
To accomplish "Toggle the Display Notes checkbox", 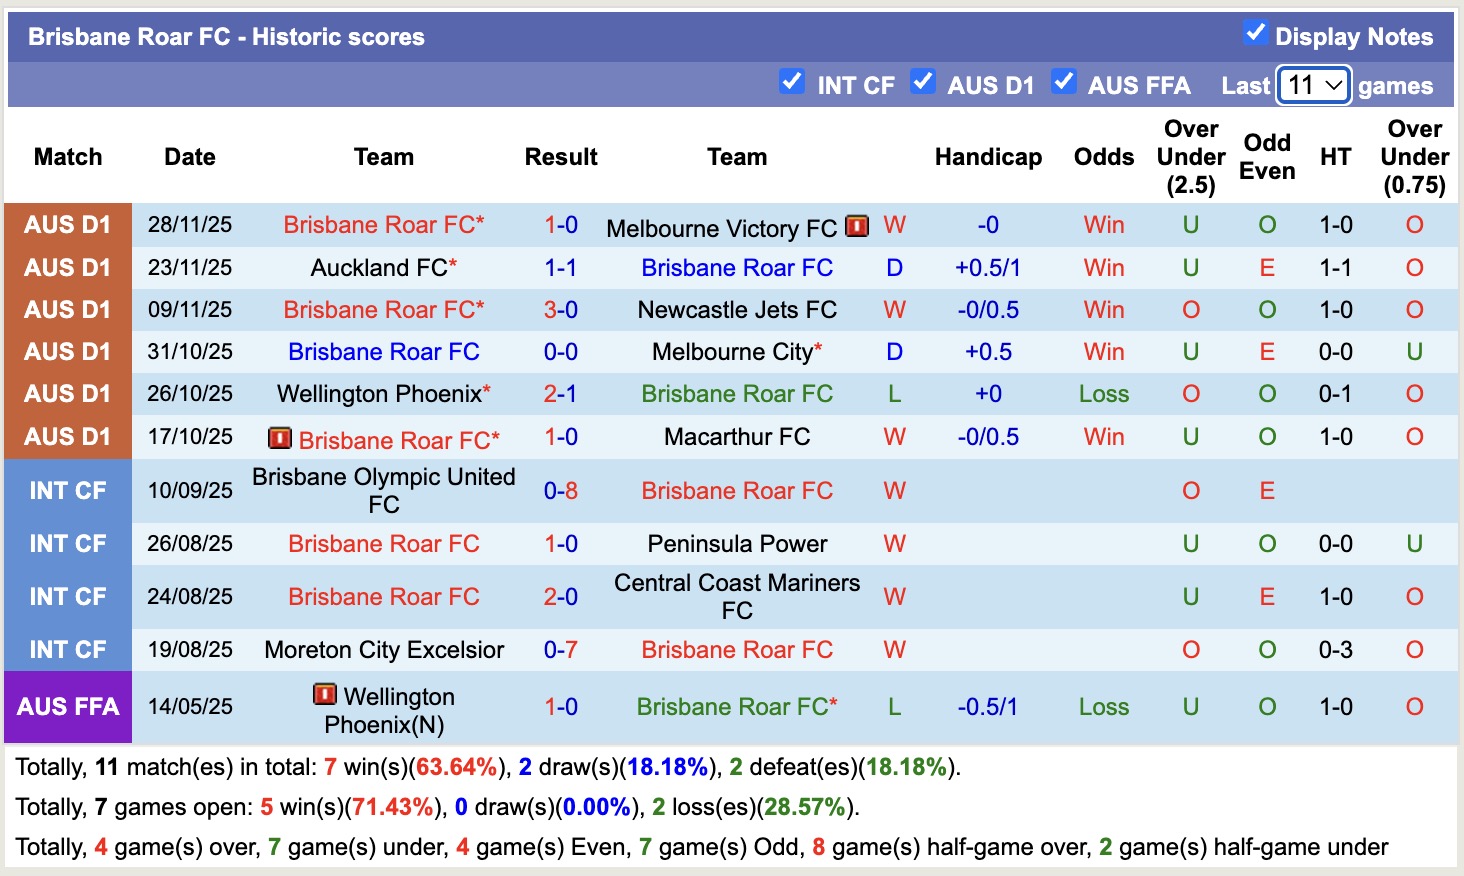I will pos(1255,33).
